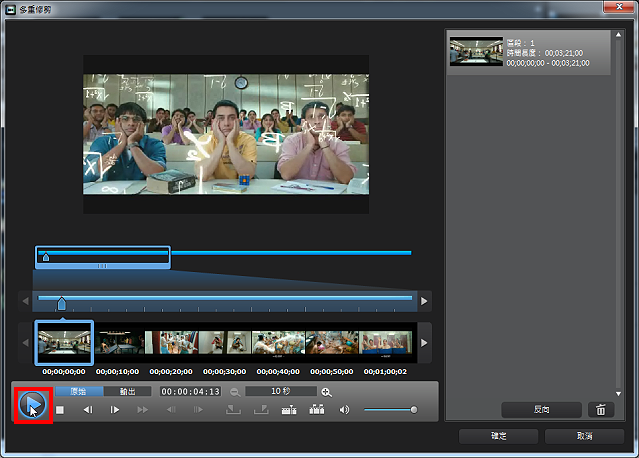Select filmstrip thumbnail at 00;00;00;00
This screenshot has height=458, width=639.
coord(64,342)
